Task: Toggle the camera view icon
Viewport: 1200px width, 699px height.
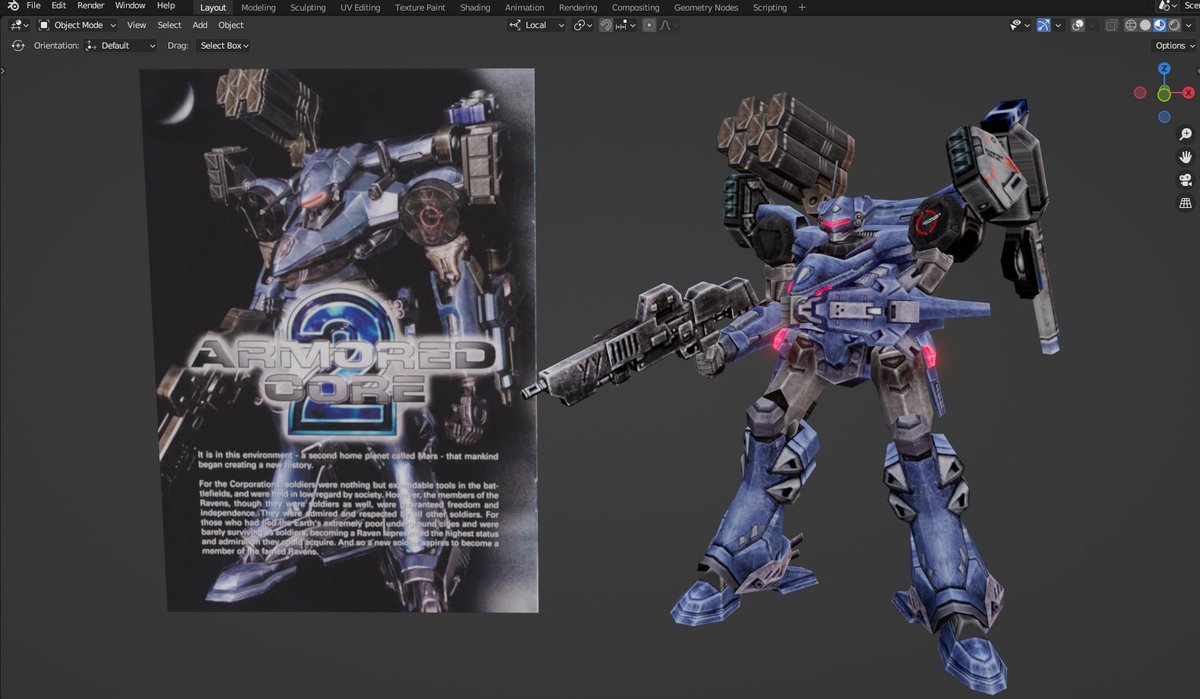Action: [x=1186, y=180]
